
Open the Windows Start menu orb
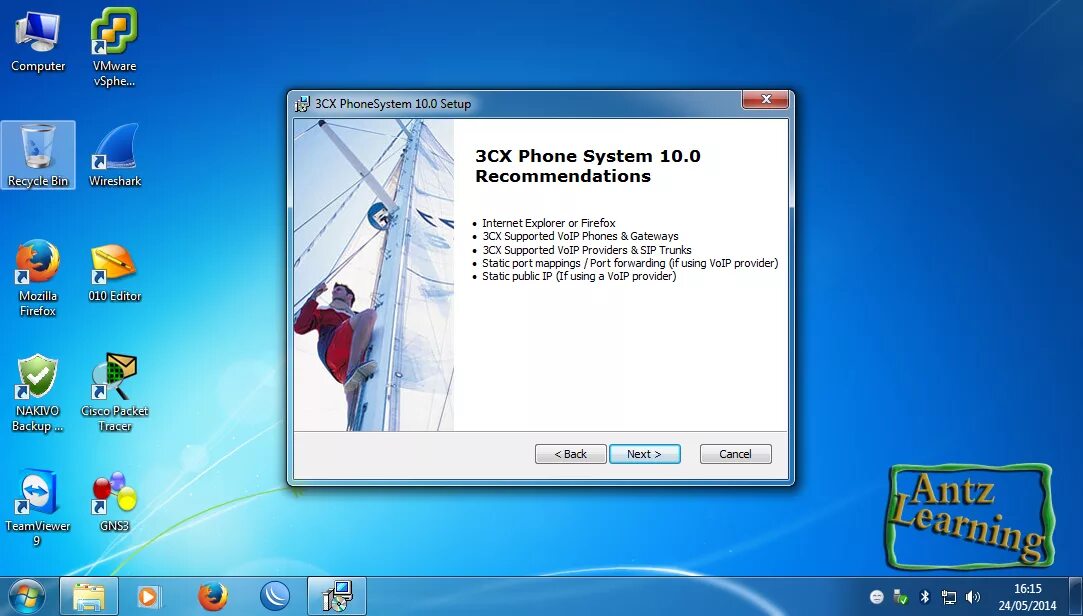click(26, 596)
